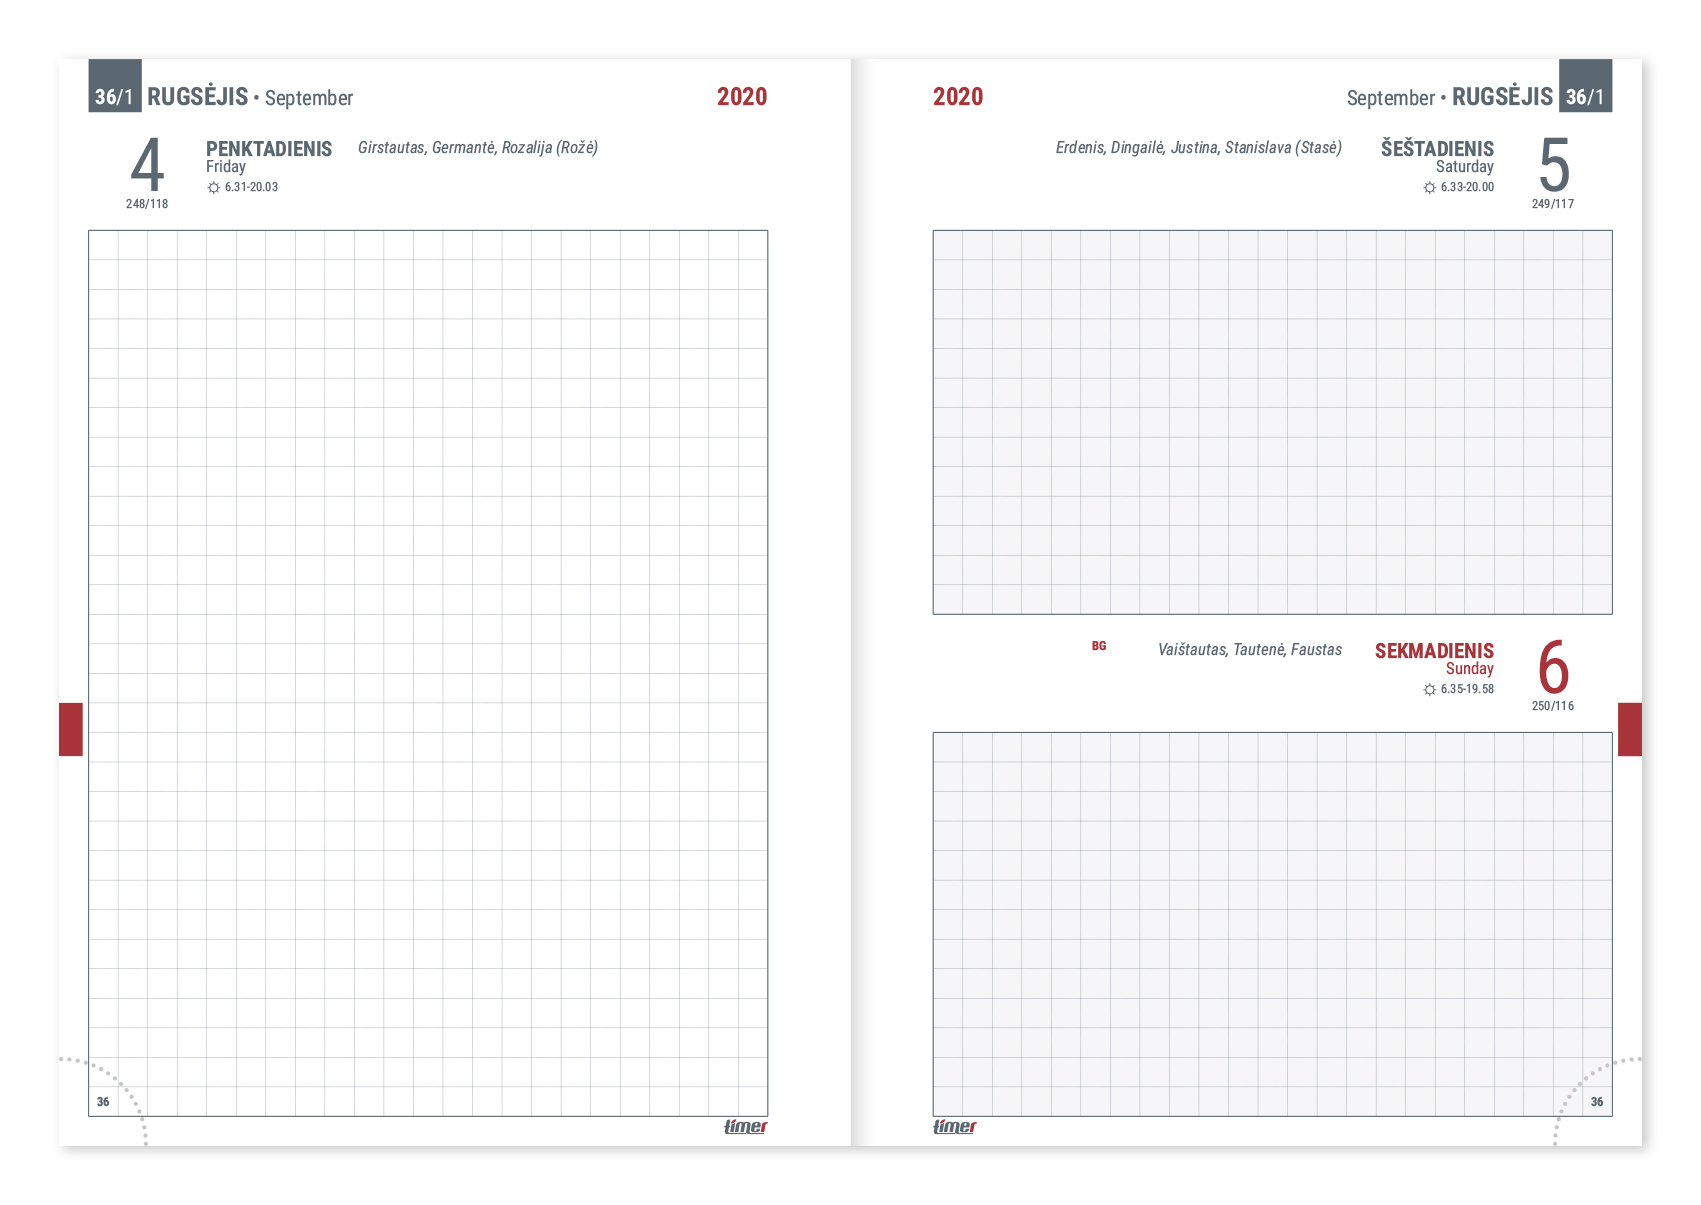Click the sun time 6.33-20.00
Screen dimensions: 1701x1205
[x=1467, y=188]
